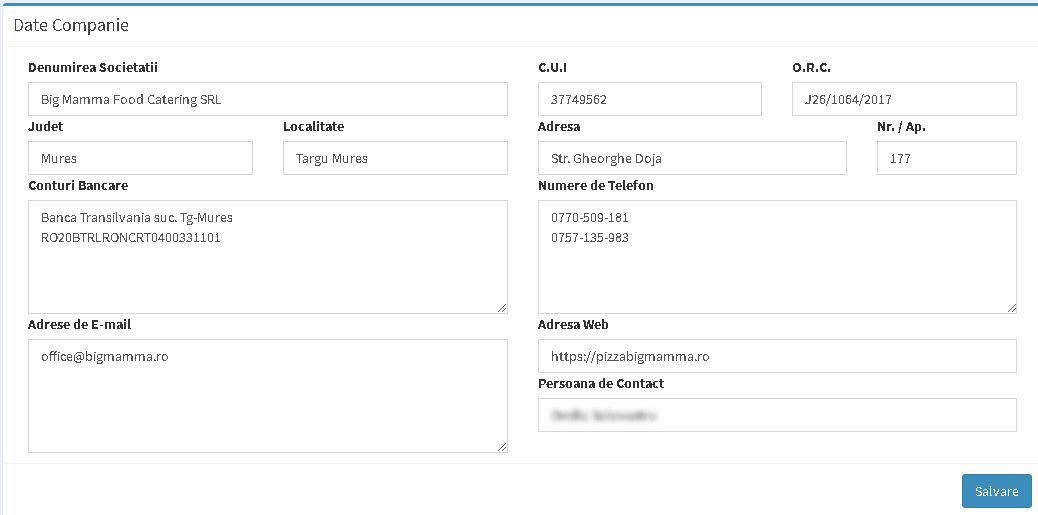Click the Banca Transilvania suc. Tg-Mures line
The height and width of the screenshot is (515, 1038).
pyautogui.click(x=137, y=218)
